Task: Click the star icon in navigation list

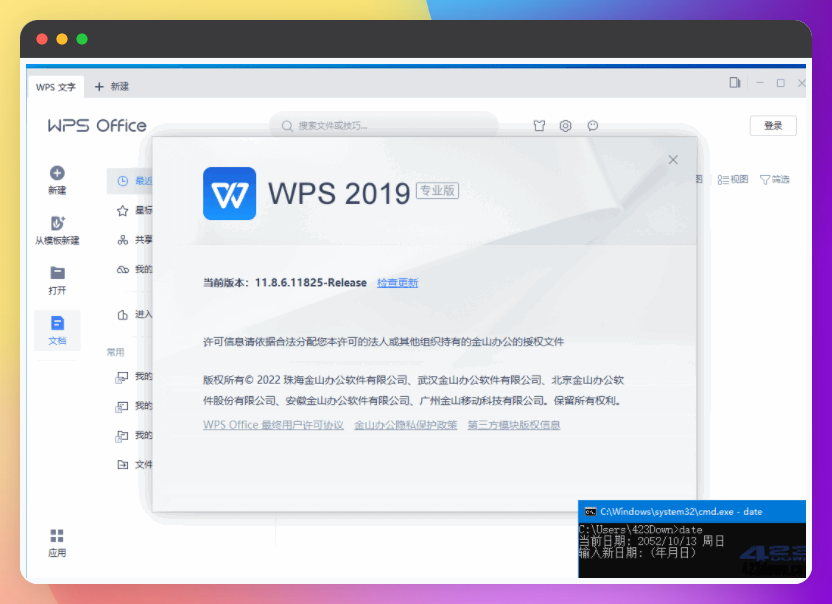Action: click(123, 211)
